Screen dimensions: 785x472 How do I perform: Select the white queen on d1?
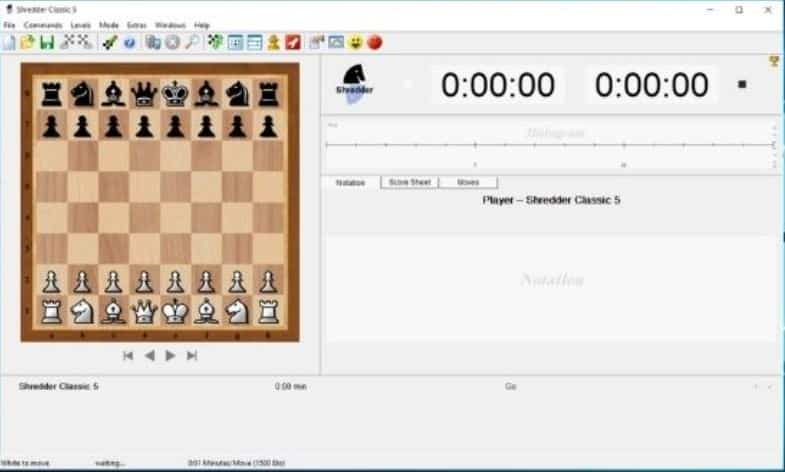[144, 311]
